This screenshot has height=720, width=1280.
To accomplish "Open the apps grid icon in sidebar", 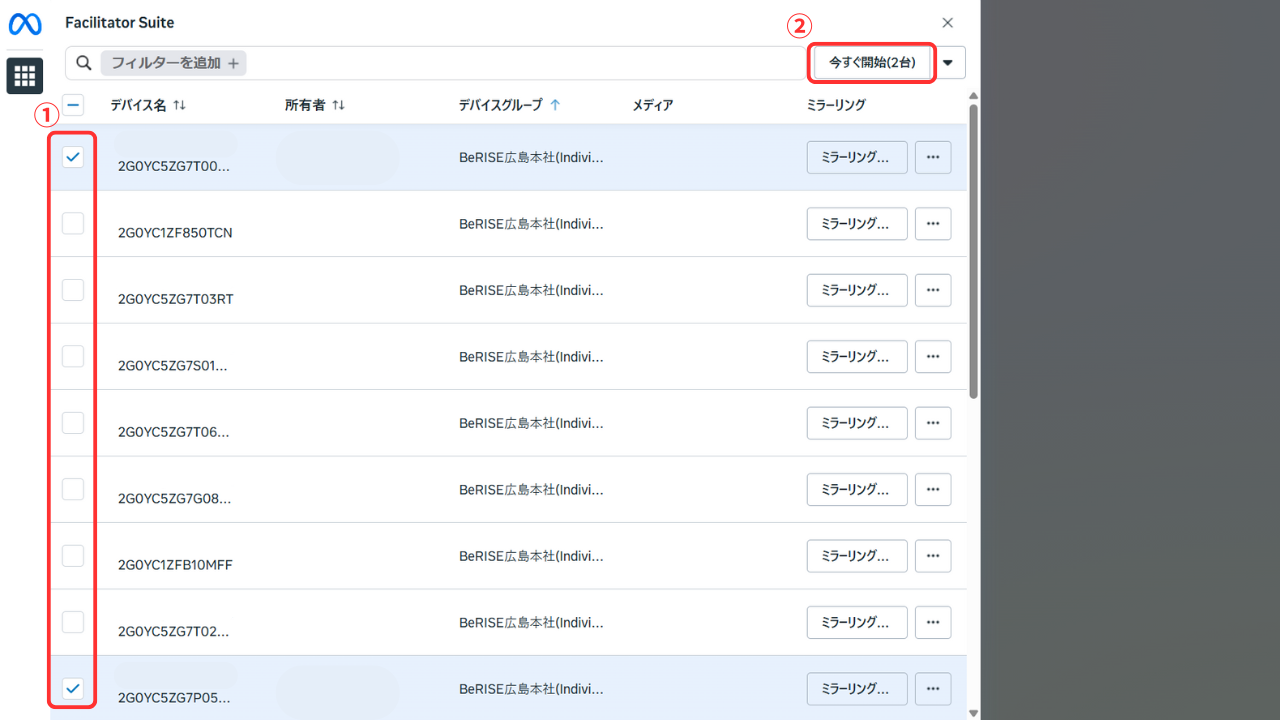I will (x=25, y=76).
